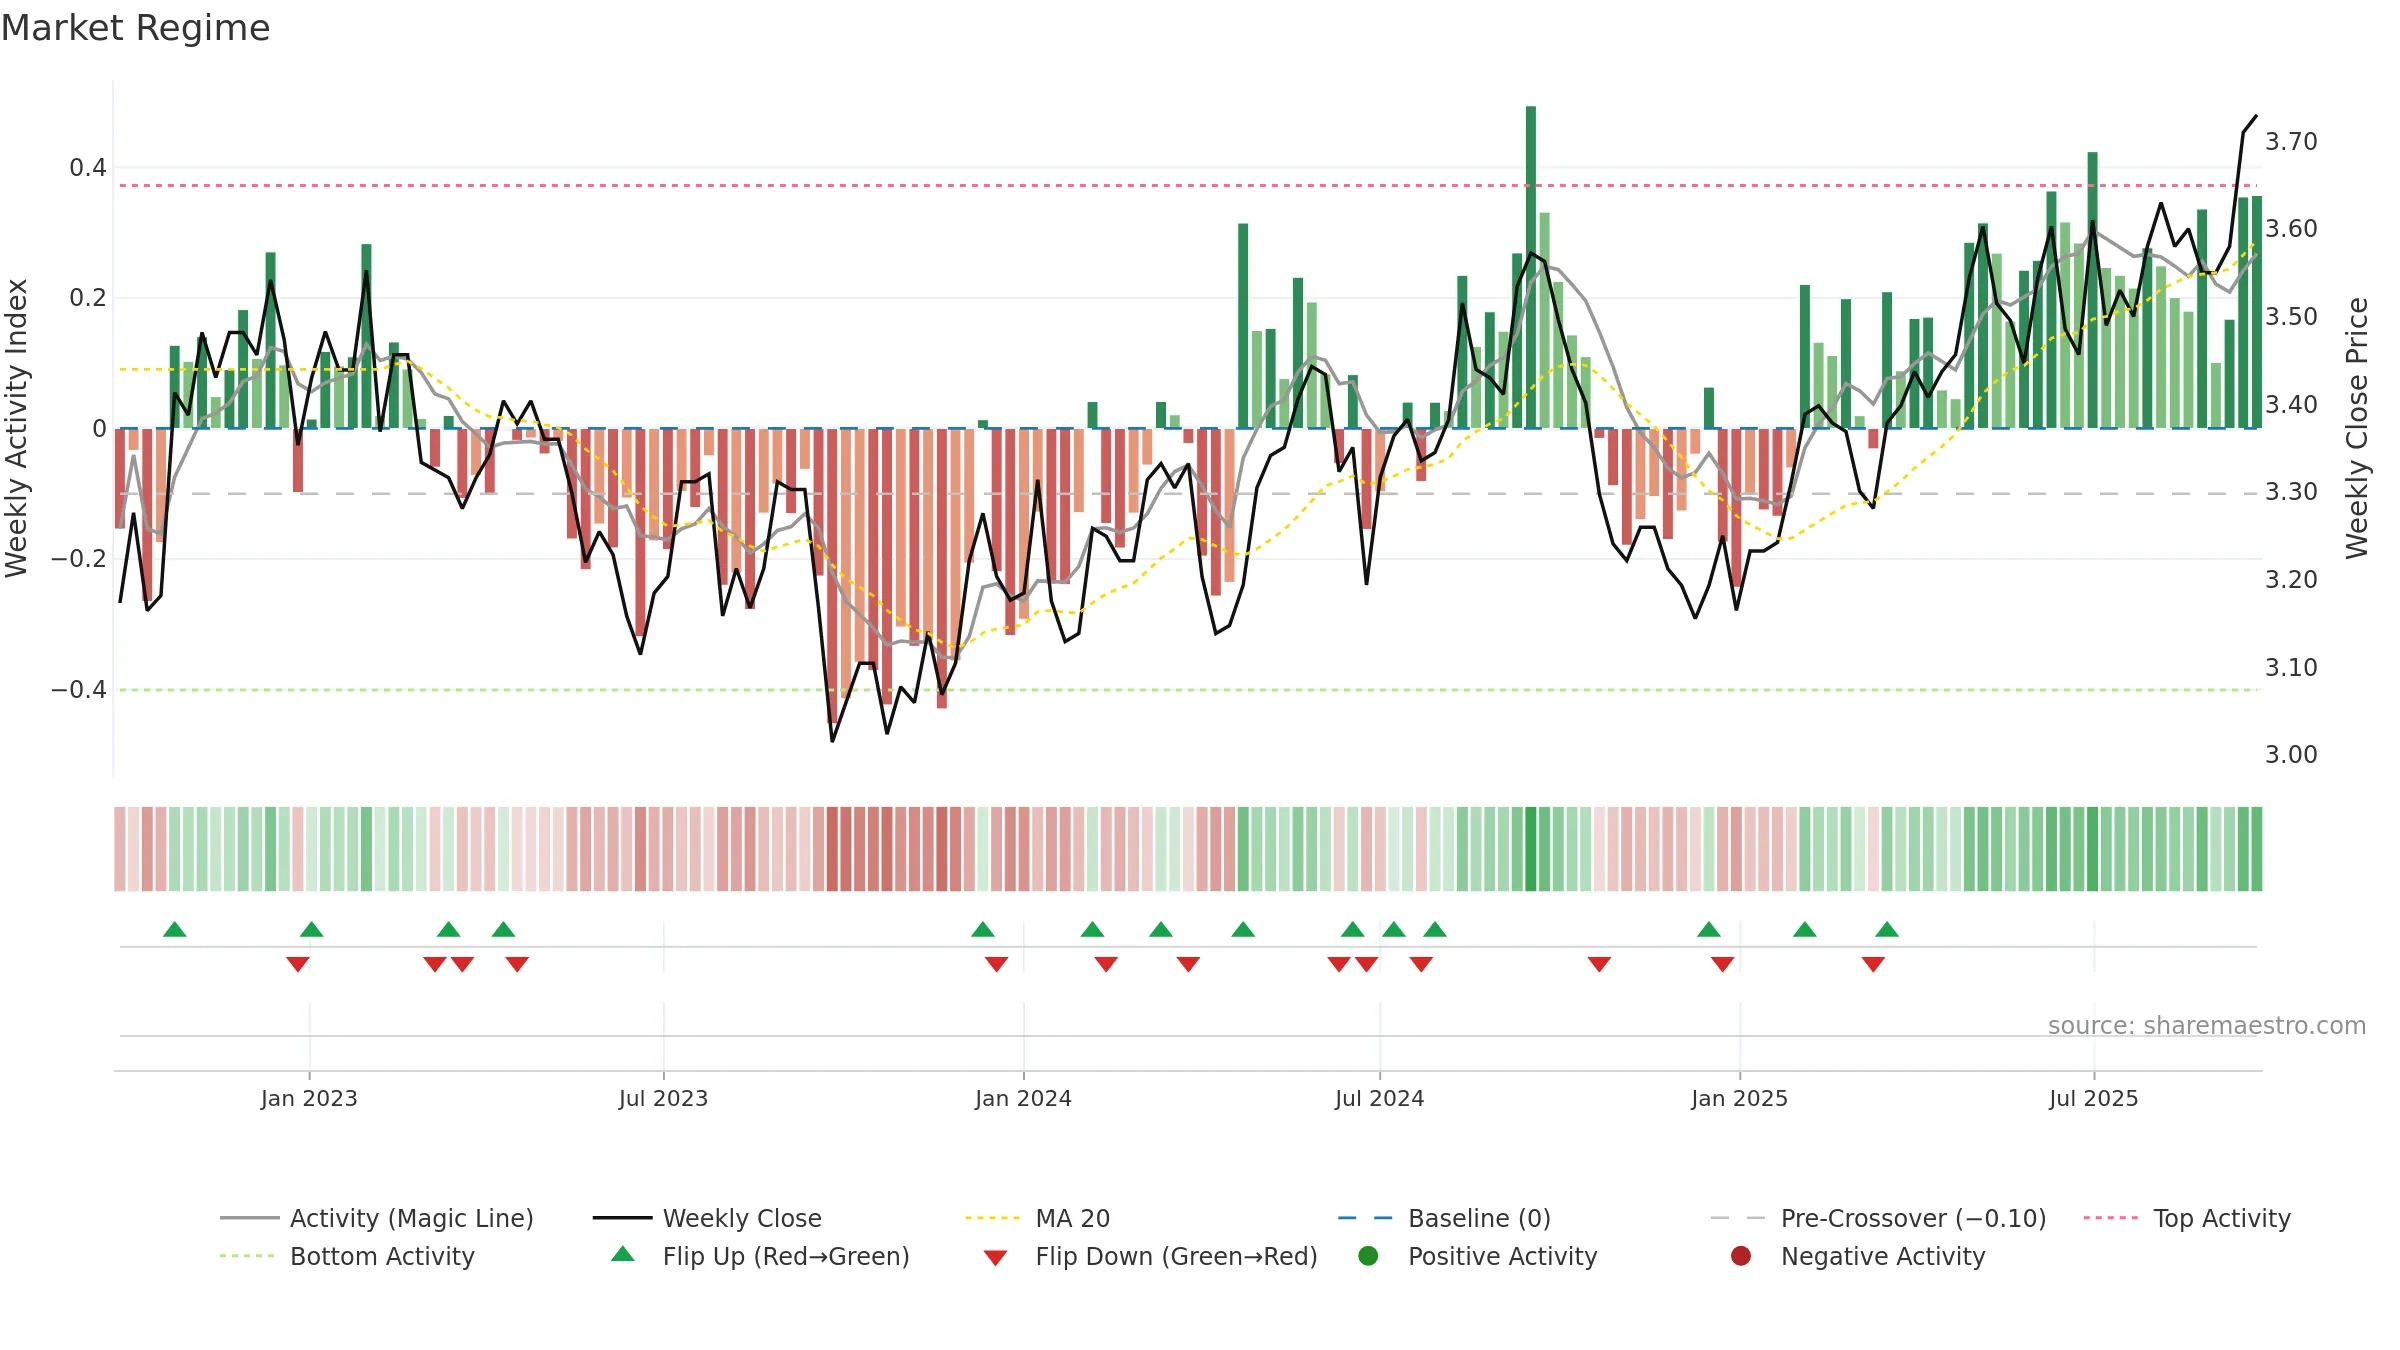Click the Negative Activity red circle icon
This screenshot has height=1350, width=2400.
1741,1256
